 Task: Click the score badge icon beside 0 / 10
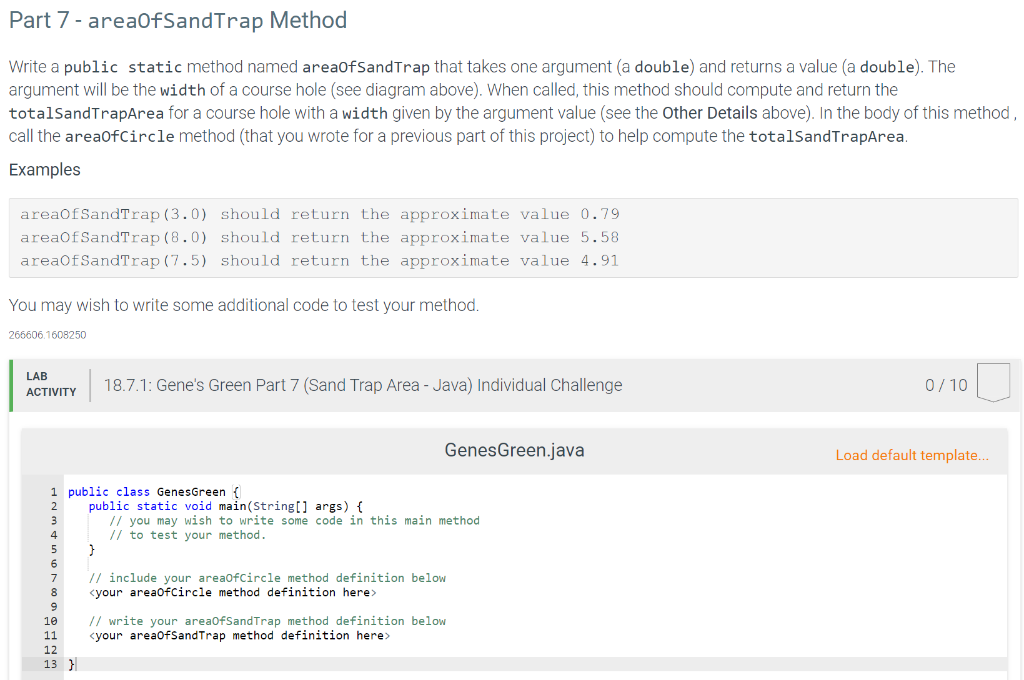[x=993, y=383]
